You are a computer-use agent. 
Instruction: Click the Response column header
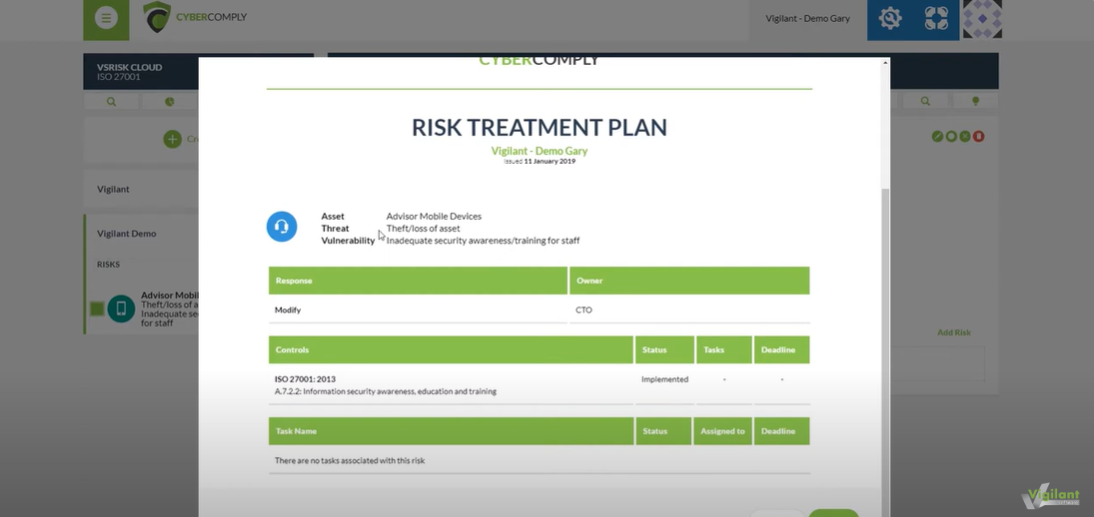(x=418, y=280)
